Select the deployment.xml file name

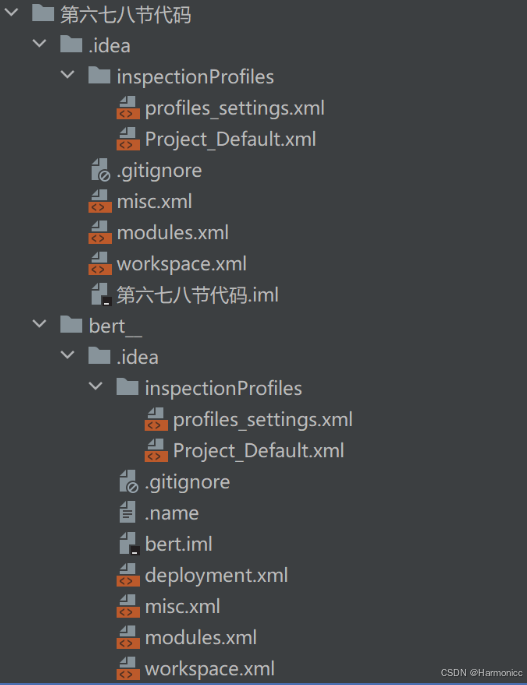(216, 576)
